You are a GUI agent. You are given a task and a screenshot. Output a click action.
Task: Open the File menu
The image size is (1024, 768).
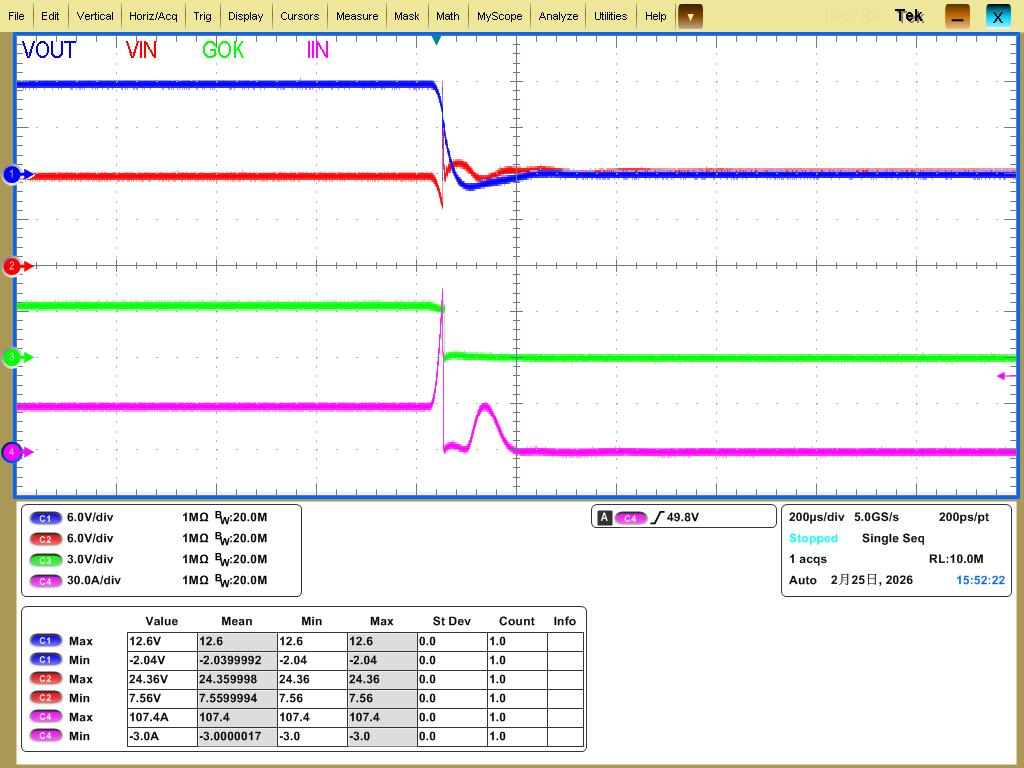pos(16,16)
